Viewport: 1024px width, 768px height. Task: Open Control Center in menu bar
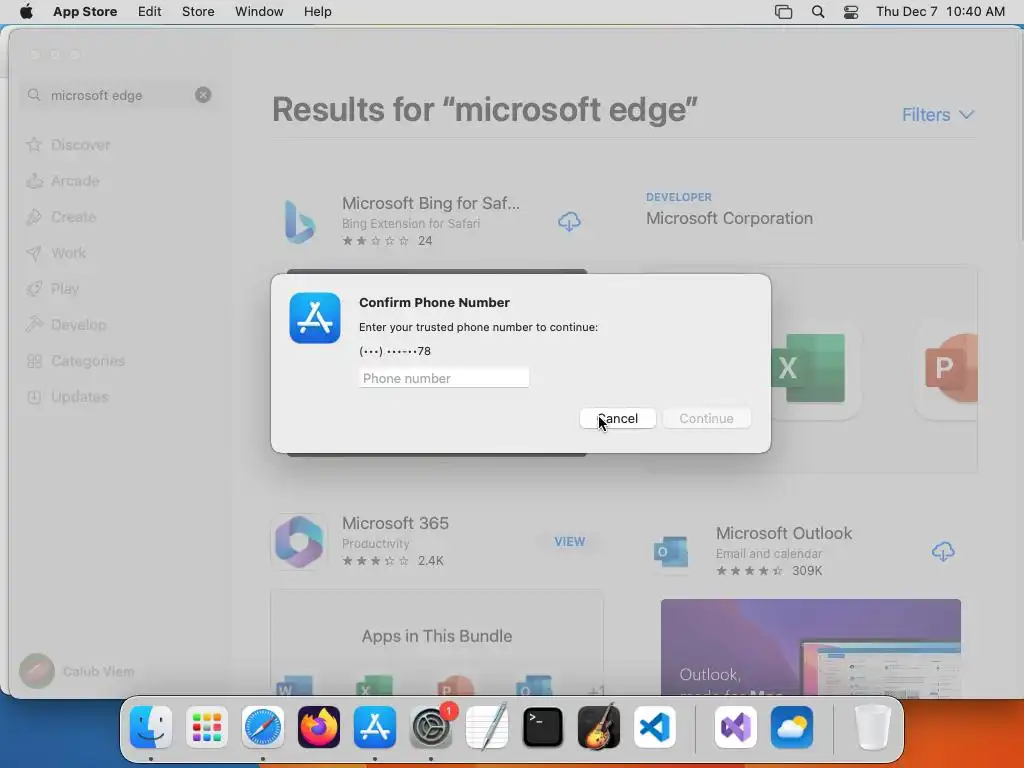coord(851,11)
